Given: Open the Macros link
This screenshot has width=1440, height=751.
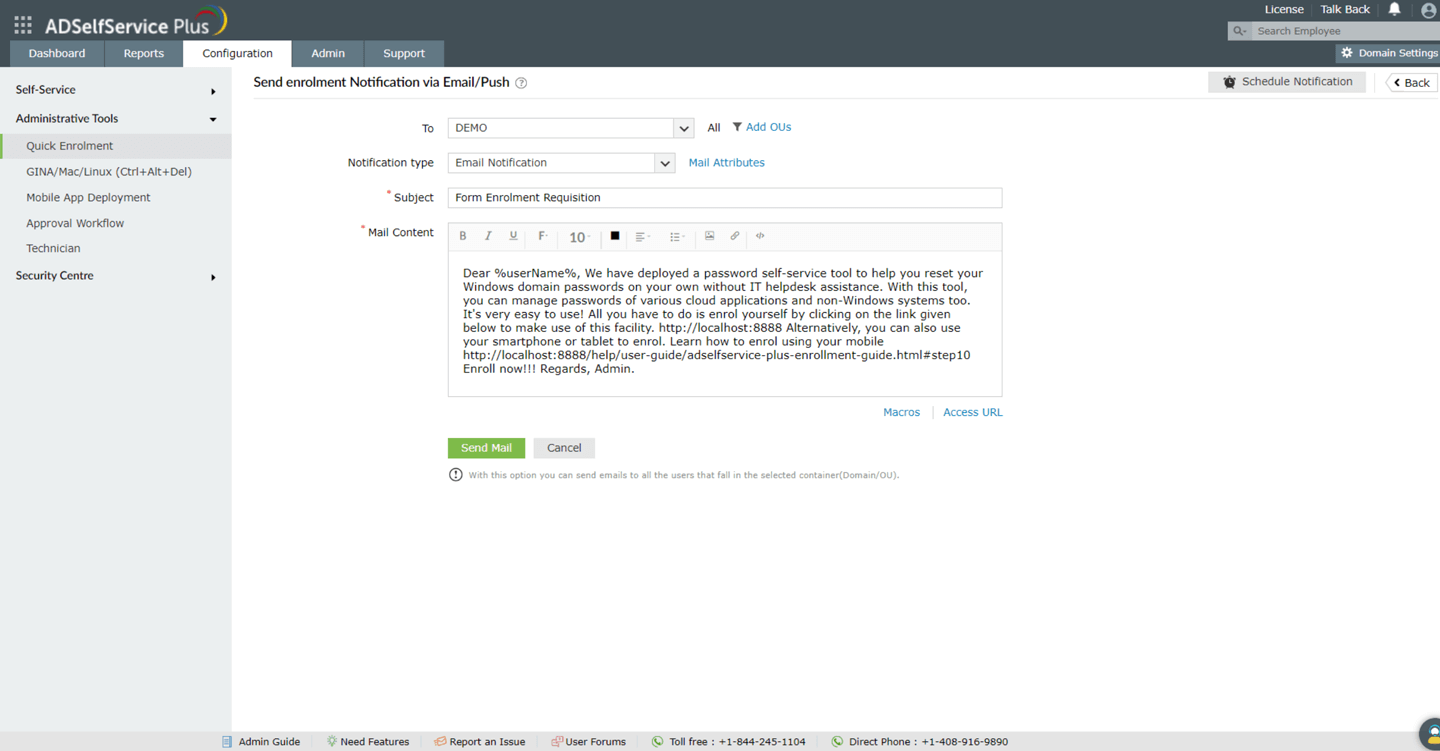Looking at the screenshot, I should coord(901,412).
